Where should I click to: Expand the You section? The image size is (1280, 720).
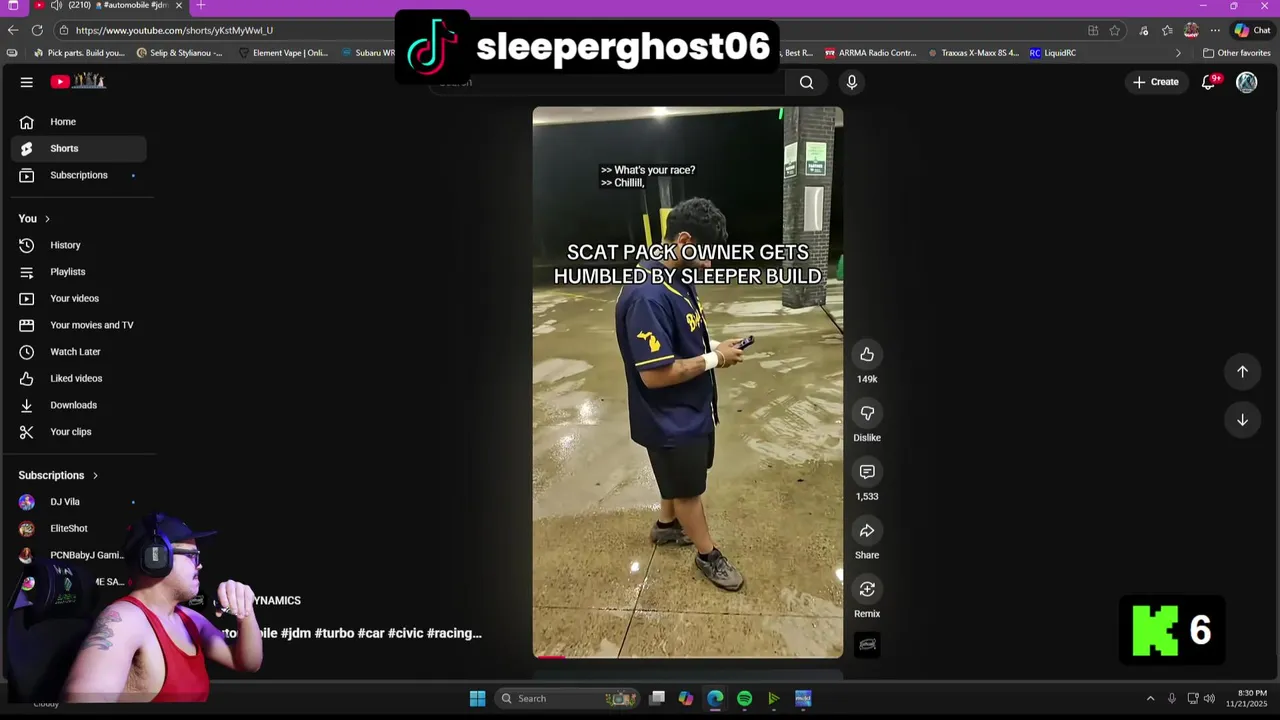coord(34,218)
